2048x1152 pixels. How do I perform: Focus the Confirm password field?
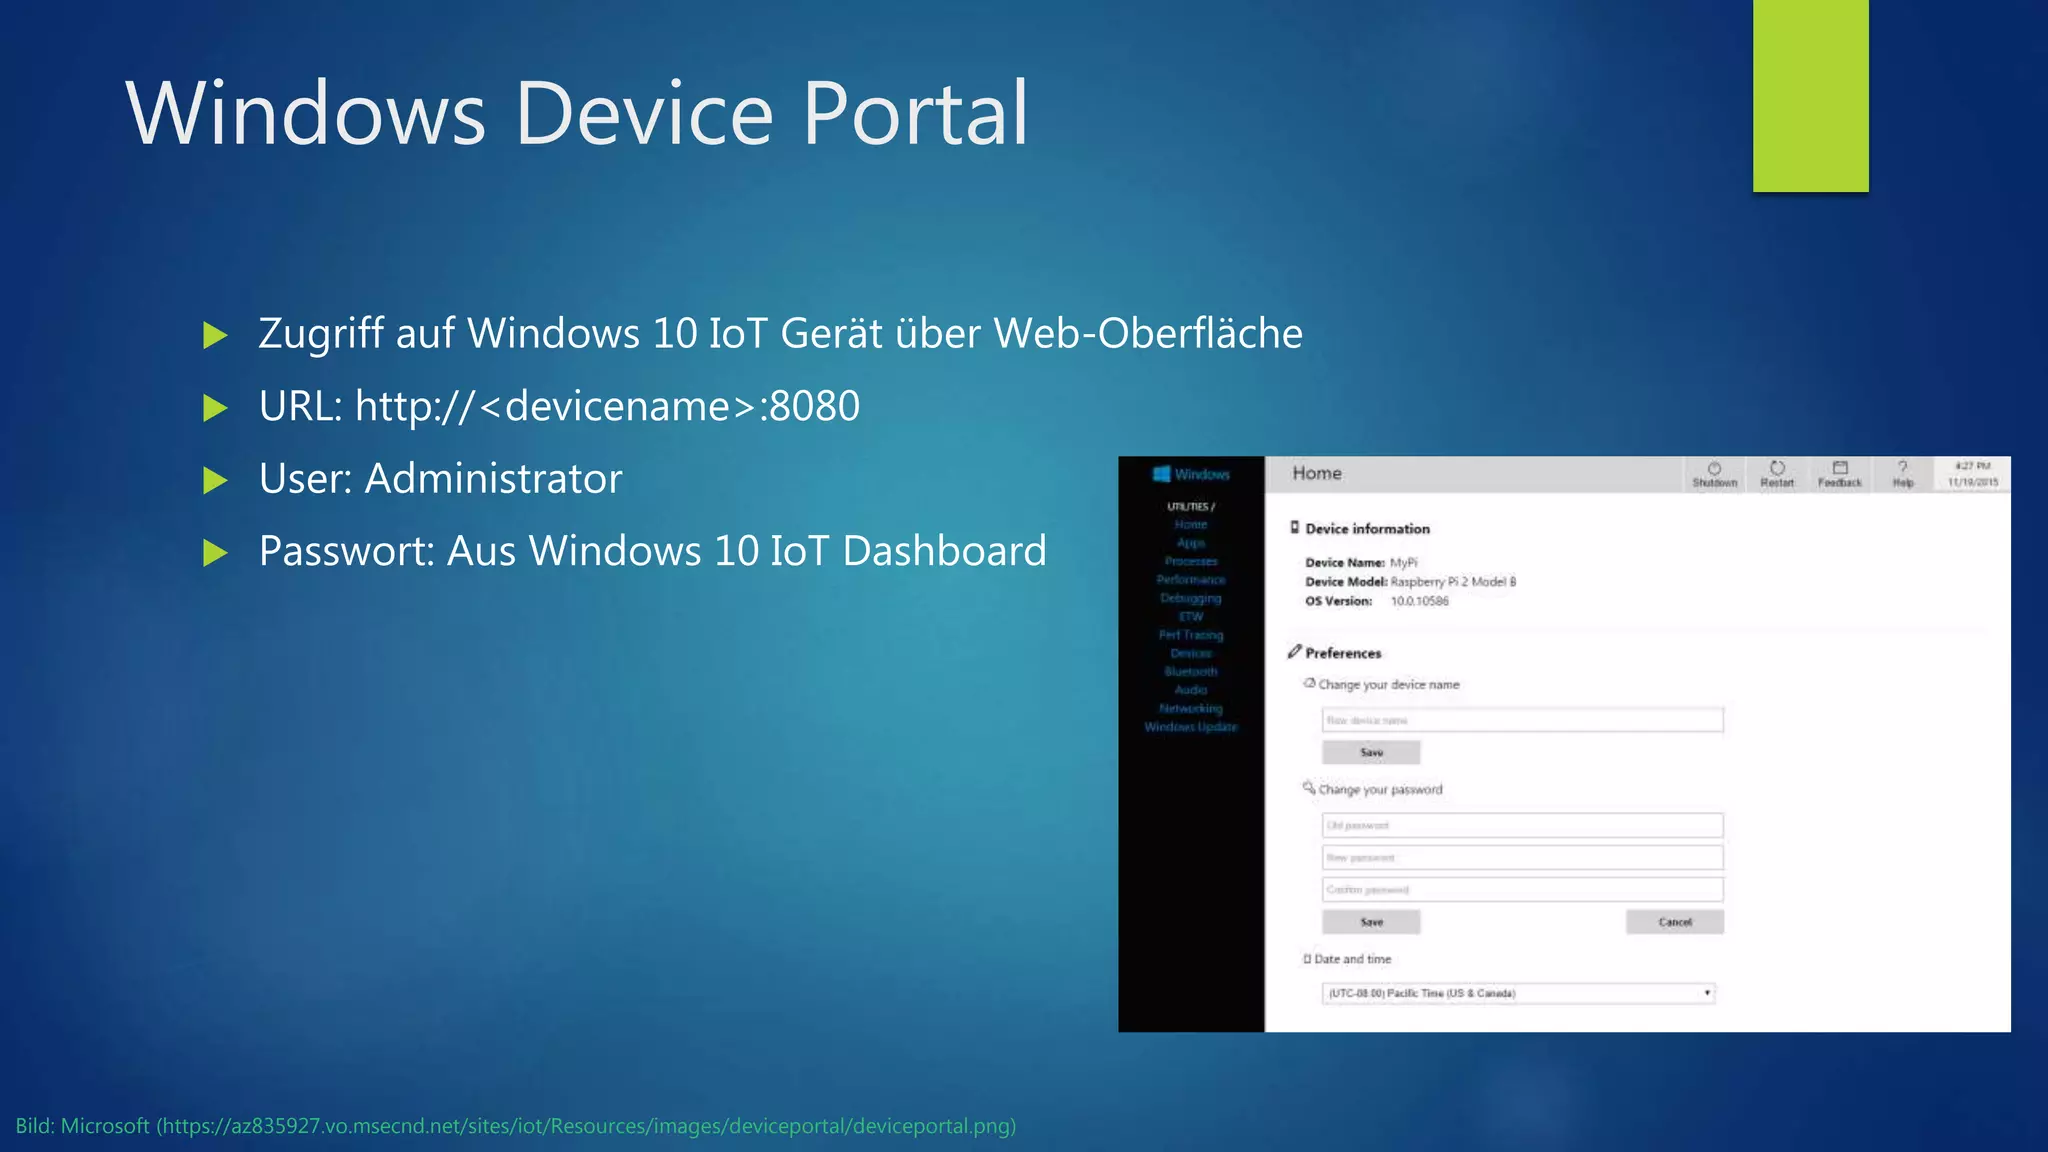(x=1522, y=889)
